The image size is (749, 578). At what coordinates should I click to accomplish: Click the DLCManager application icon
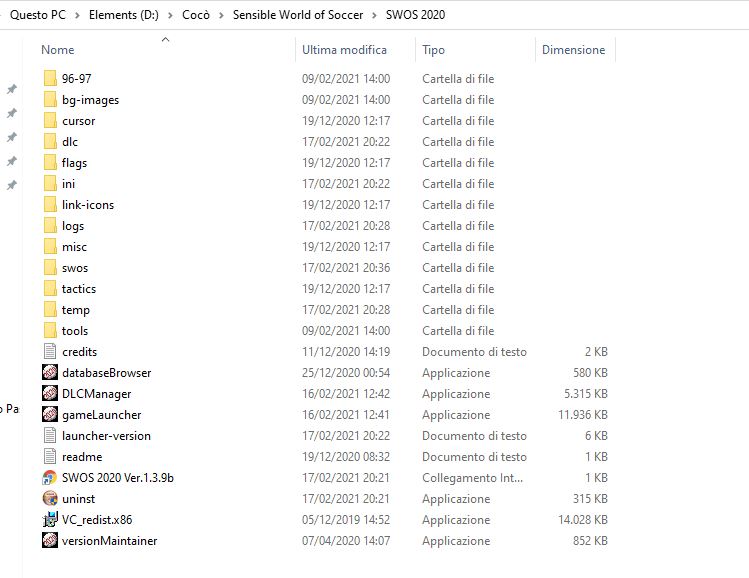[x=51, y=393]
